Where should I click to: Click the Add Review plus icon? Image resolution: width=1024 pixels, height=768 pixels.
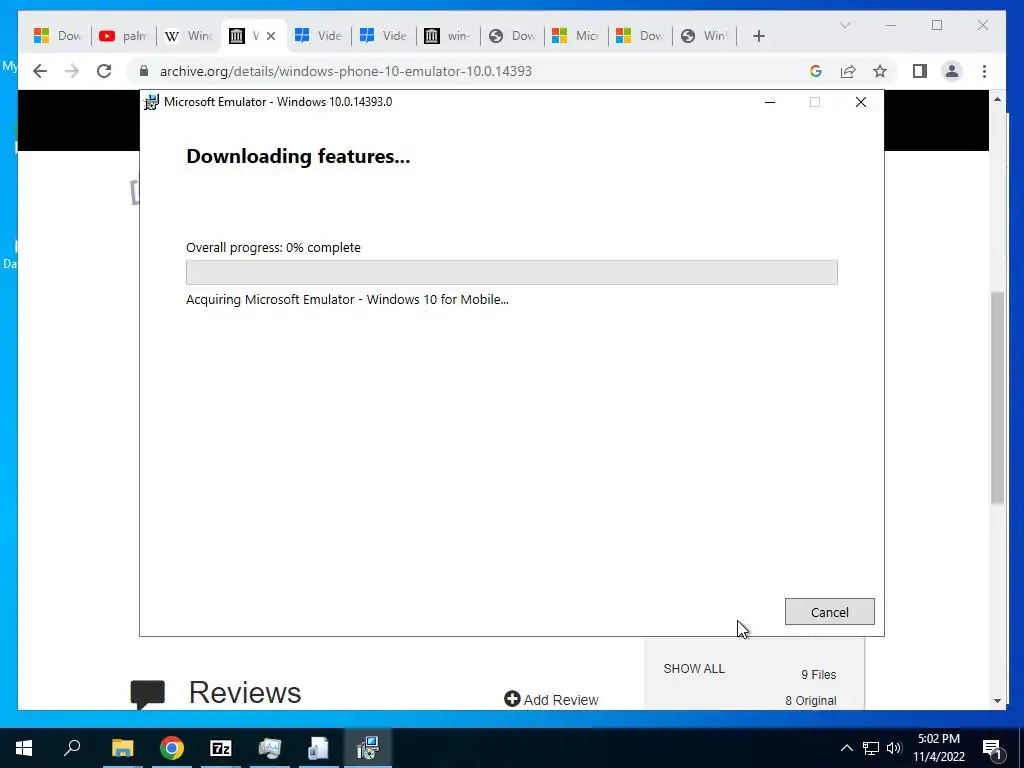(x=512, y=699)
